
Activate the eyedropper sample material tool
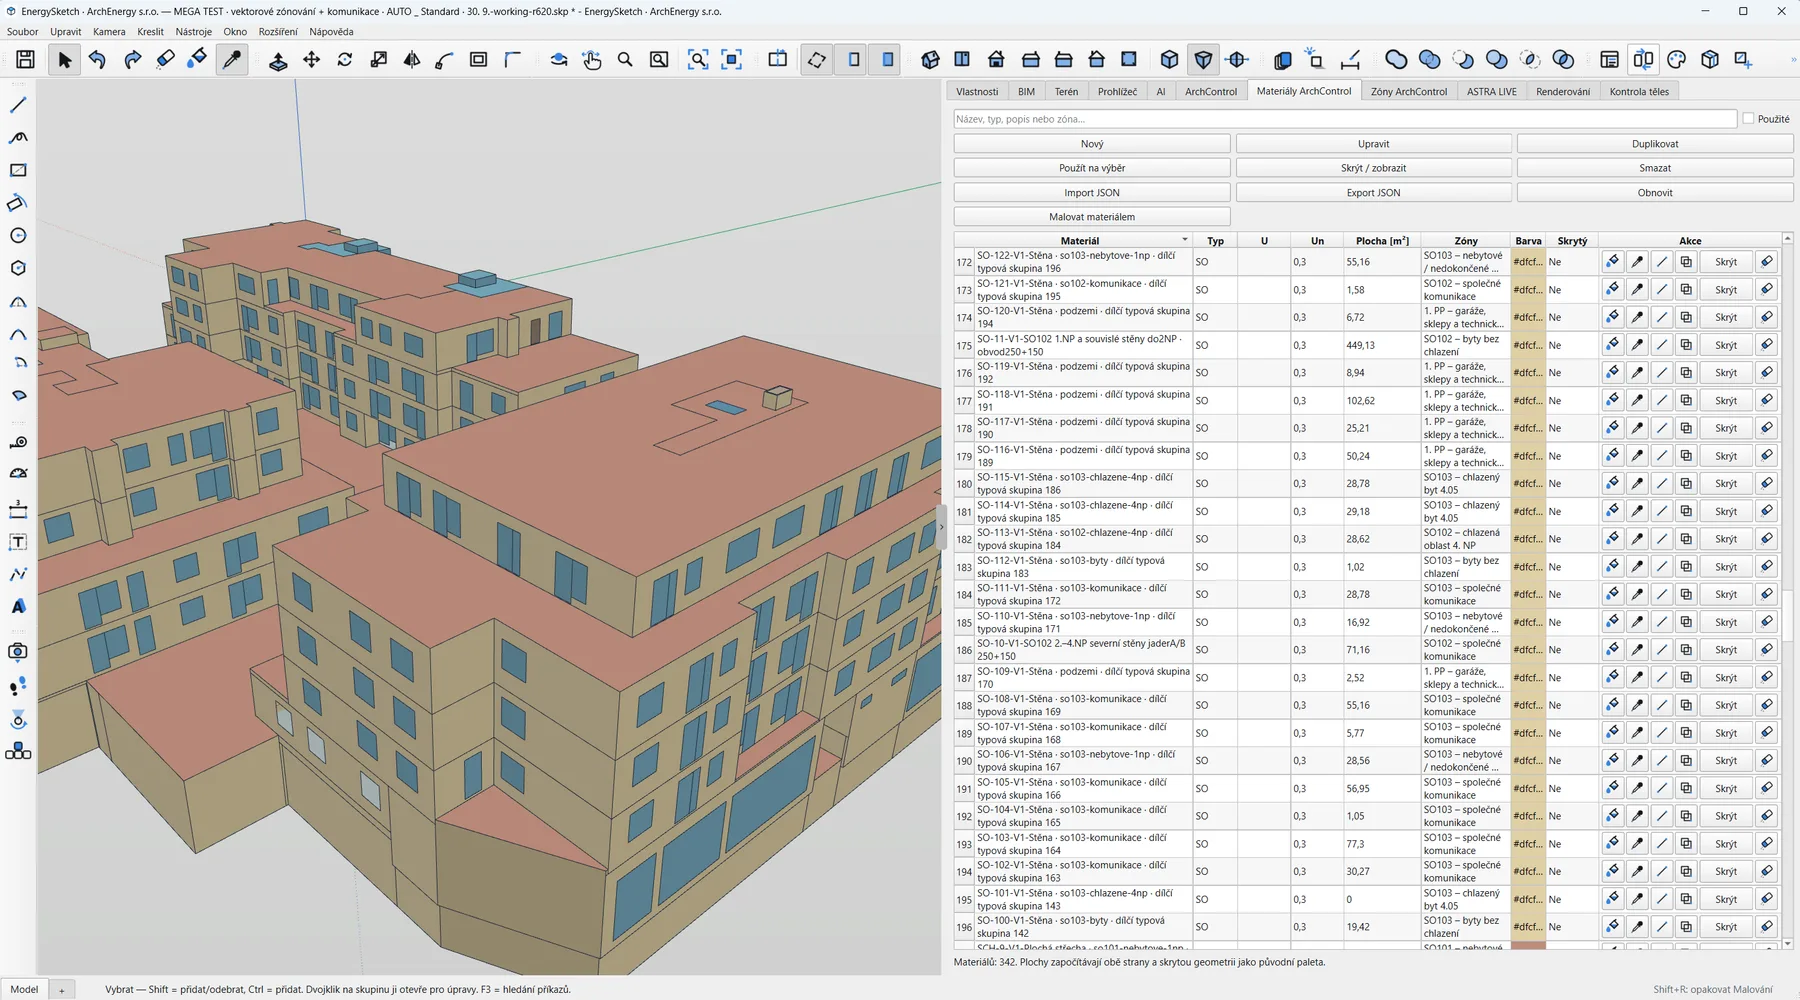coord(232,60)
